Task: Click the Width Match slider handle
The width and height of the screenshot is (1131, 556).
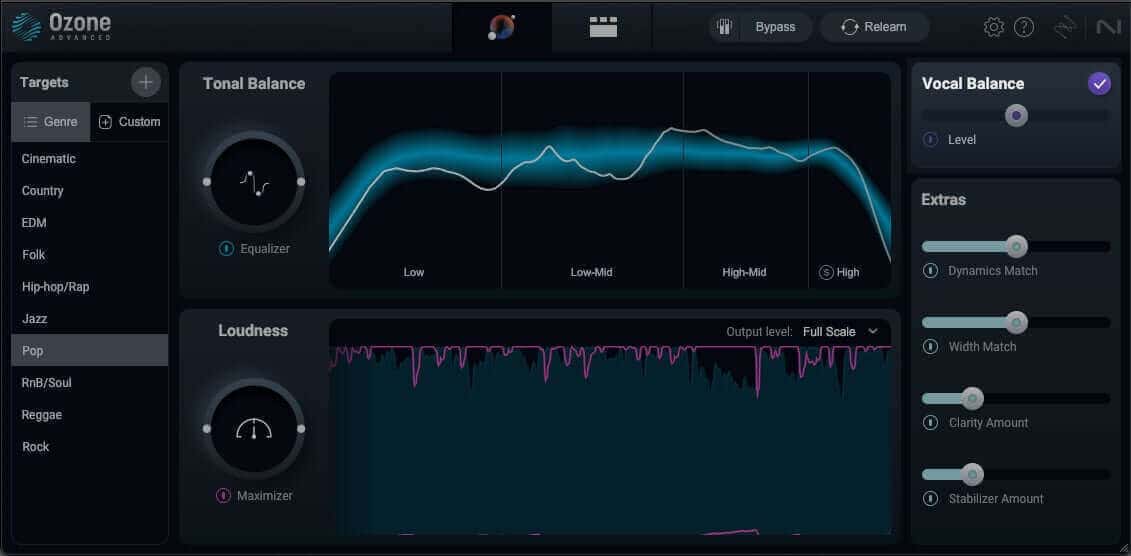Action: point(1016,322)
